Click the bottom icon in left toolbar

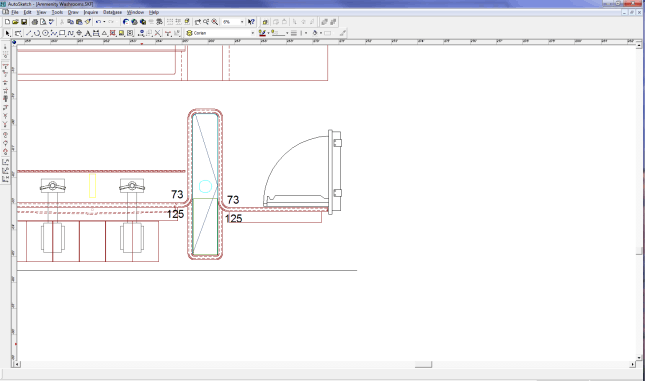click(x=5, y=179)
